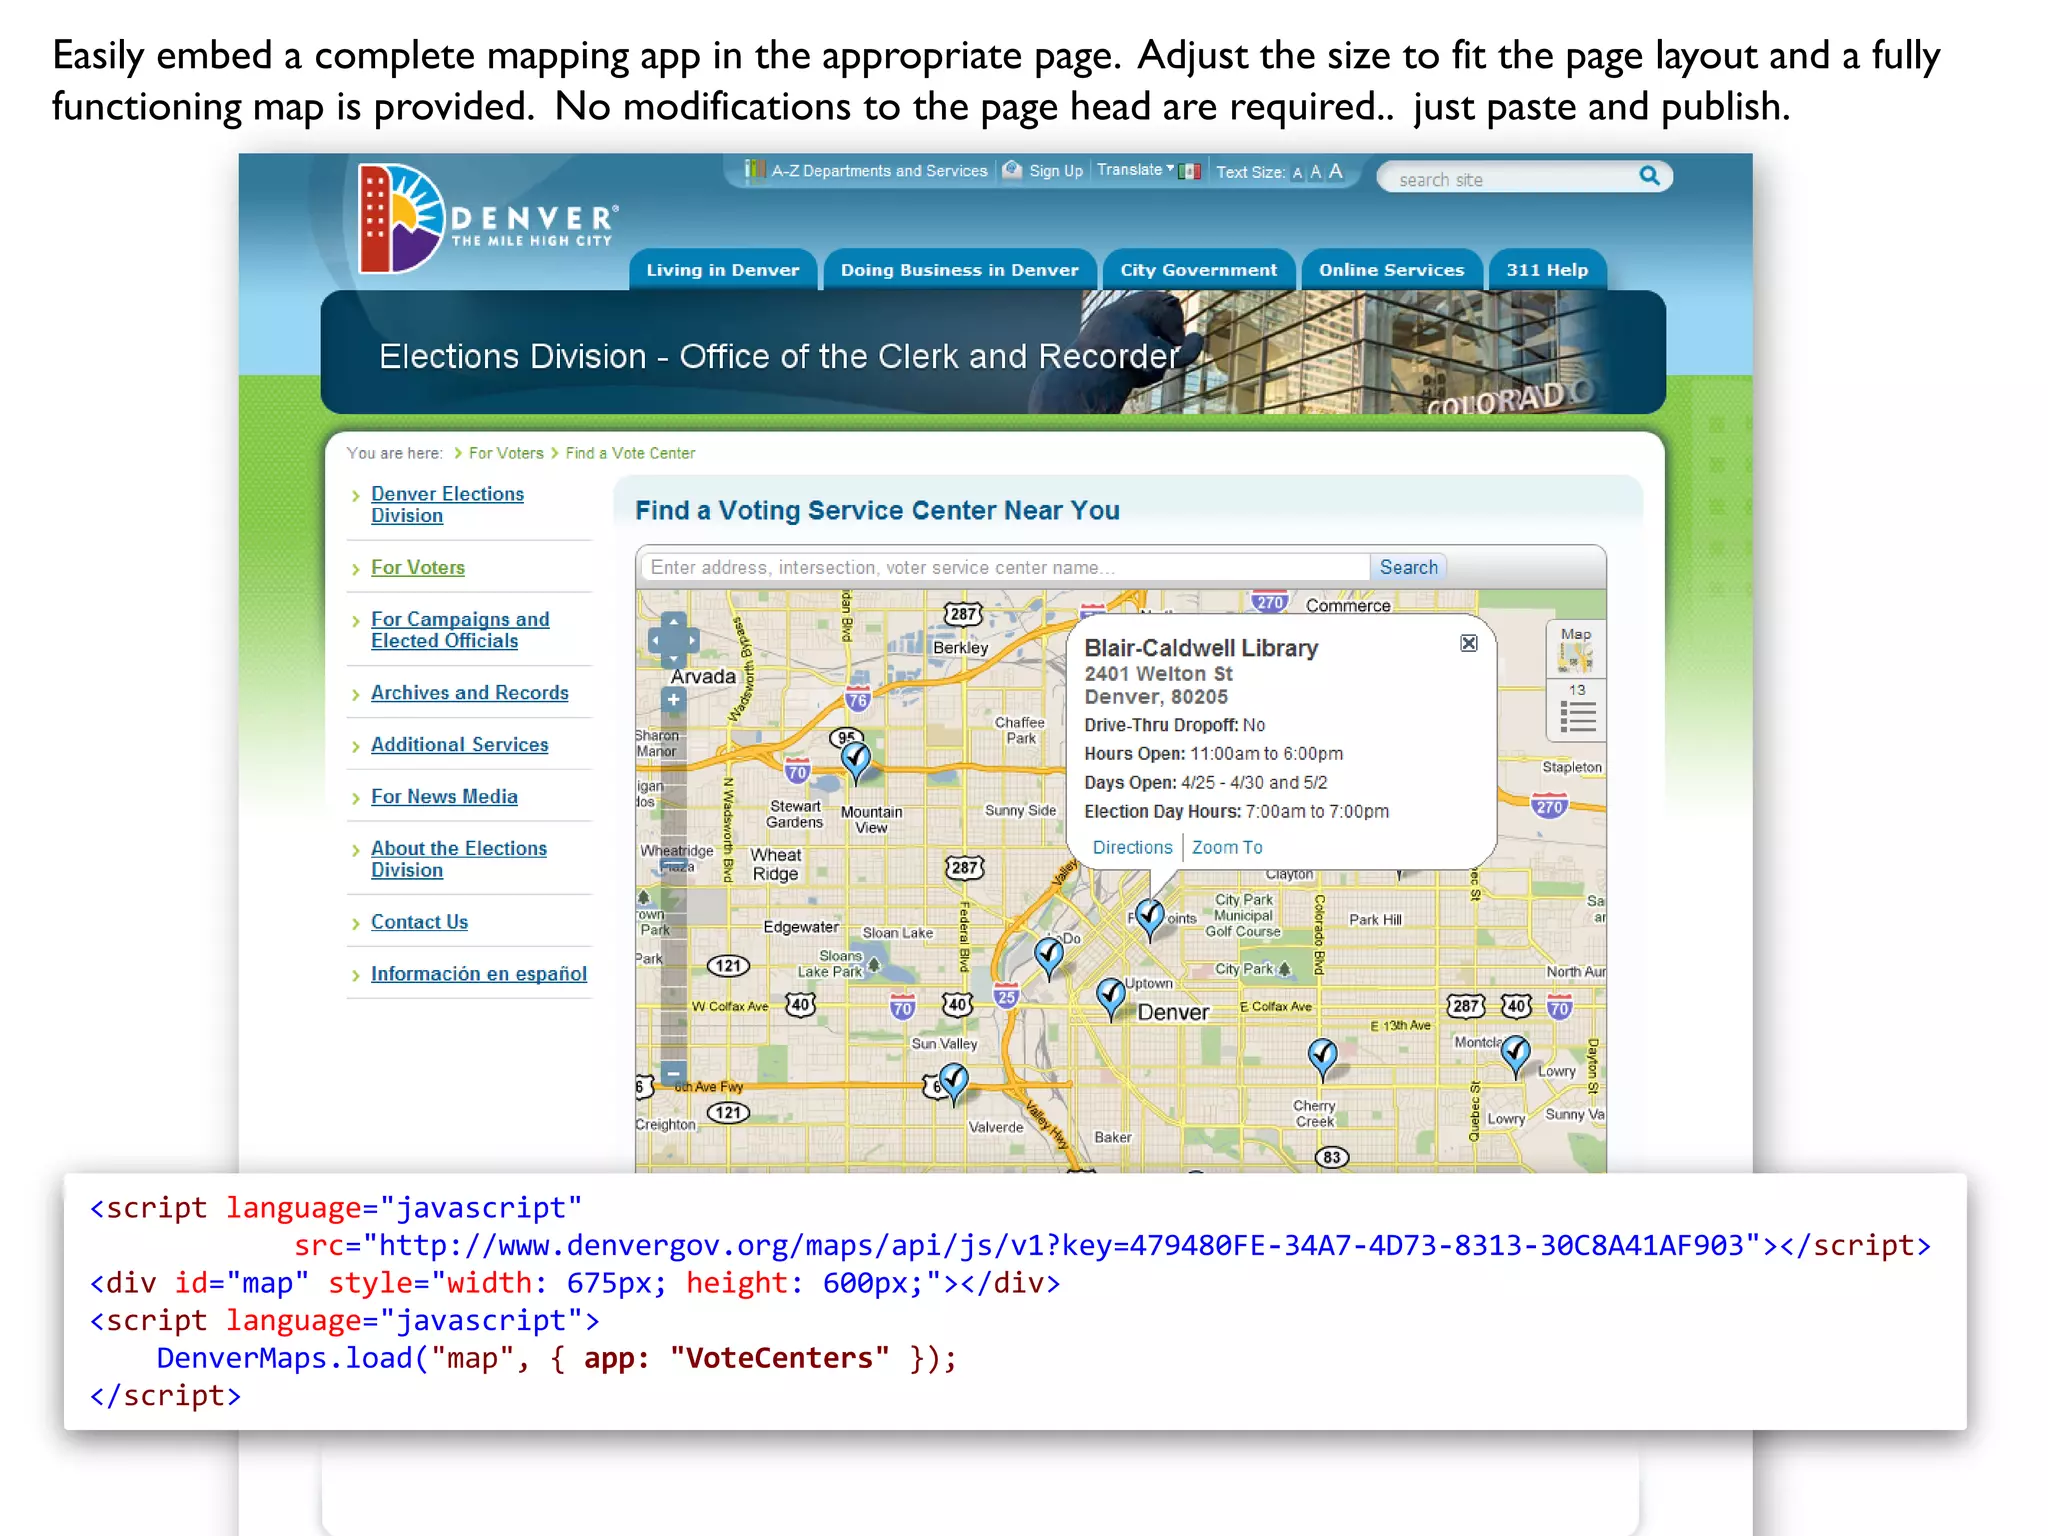Click the Denver city logo

(488, 218)
